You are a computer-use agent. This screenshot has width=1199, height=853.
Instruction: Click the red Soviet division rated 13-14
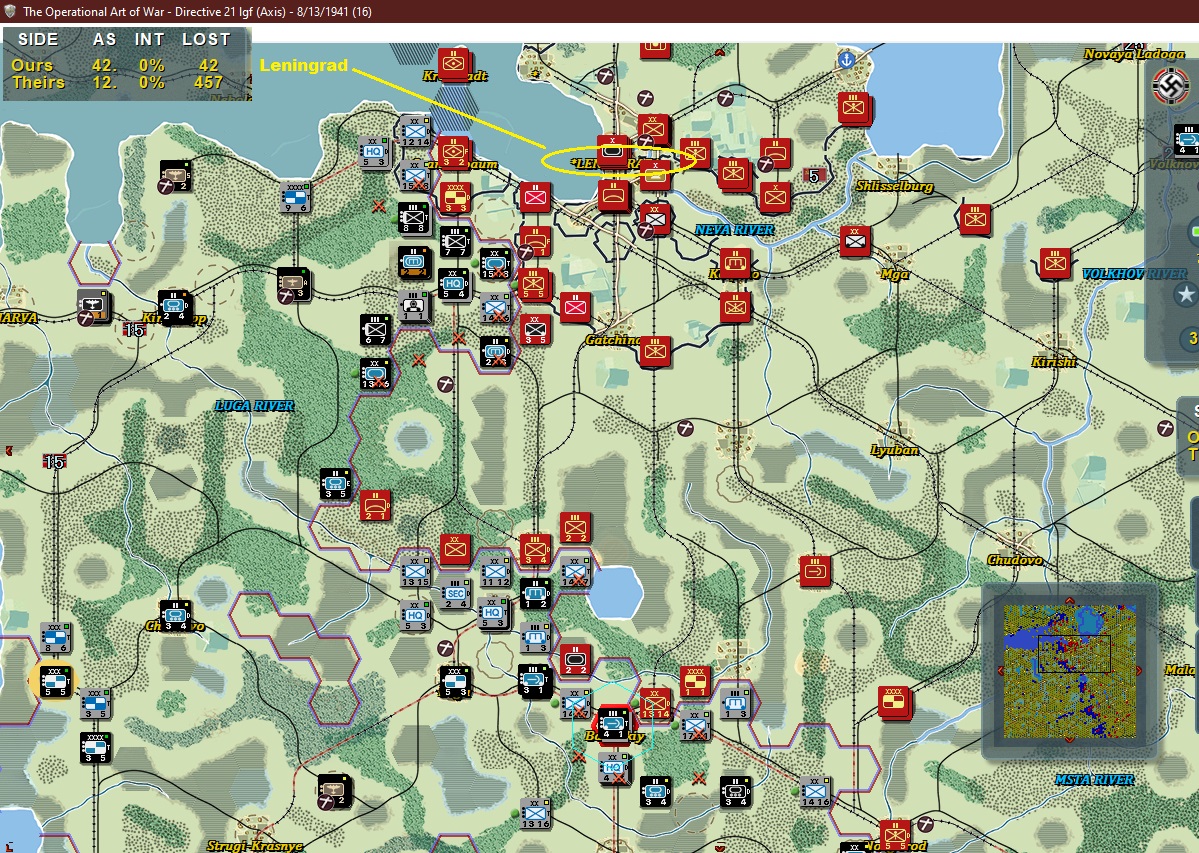pyautogui.click(x=655, y=704)
